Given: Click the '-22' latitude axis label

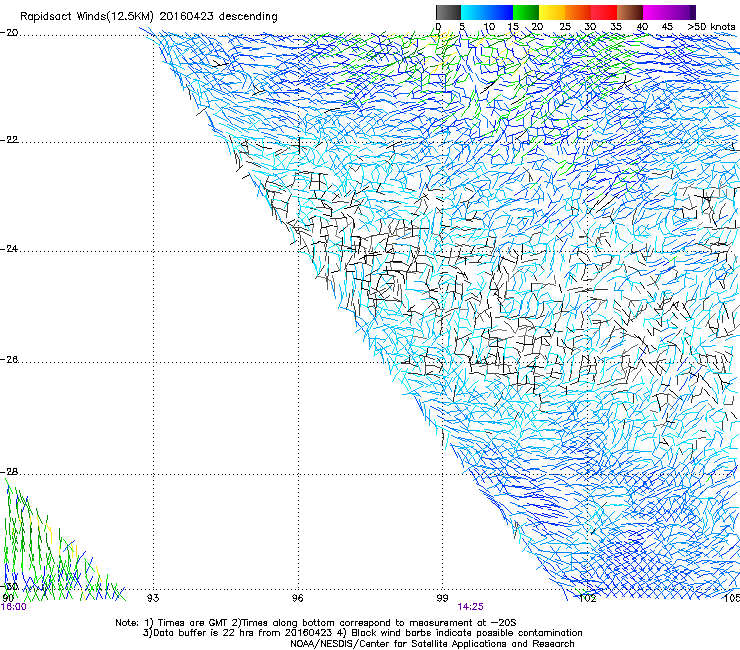Looking at the screenshot, I should (x=9, y=140).
